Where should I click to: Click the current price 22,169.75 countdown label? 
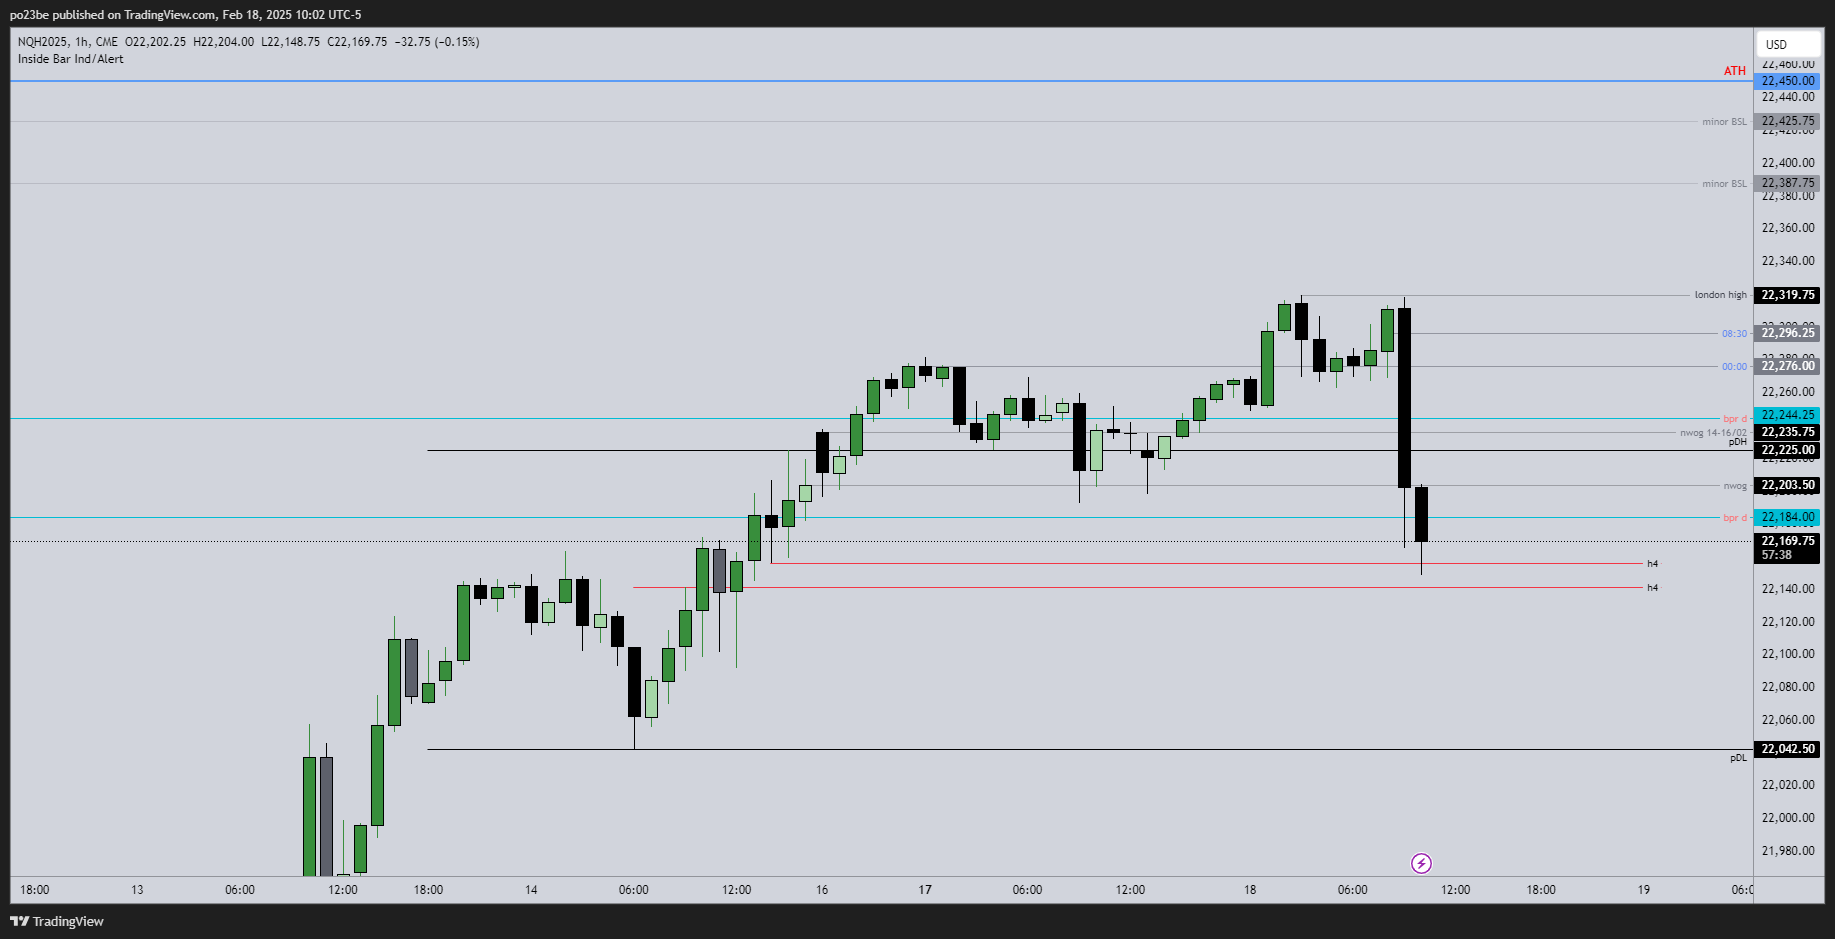(1787, 547)
